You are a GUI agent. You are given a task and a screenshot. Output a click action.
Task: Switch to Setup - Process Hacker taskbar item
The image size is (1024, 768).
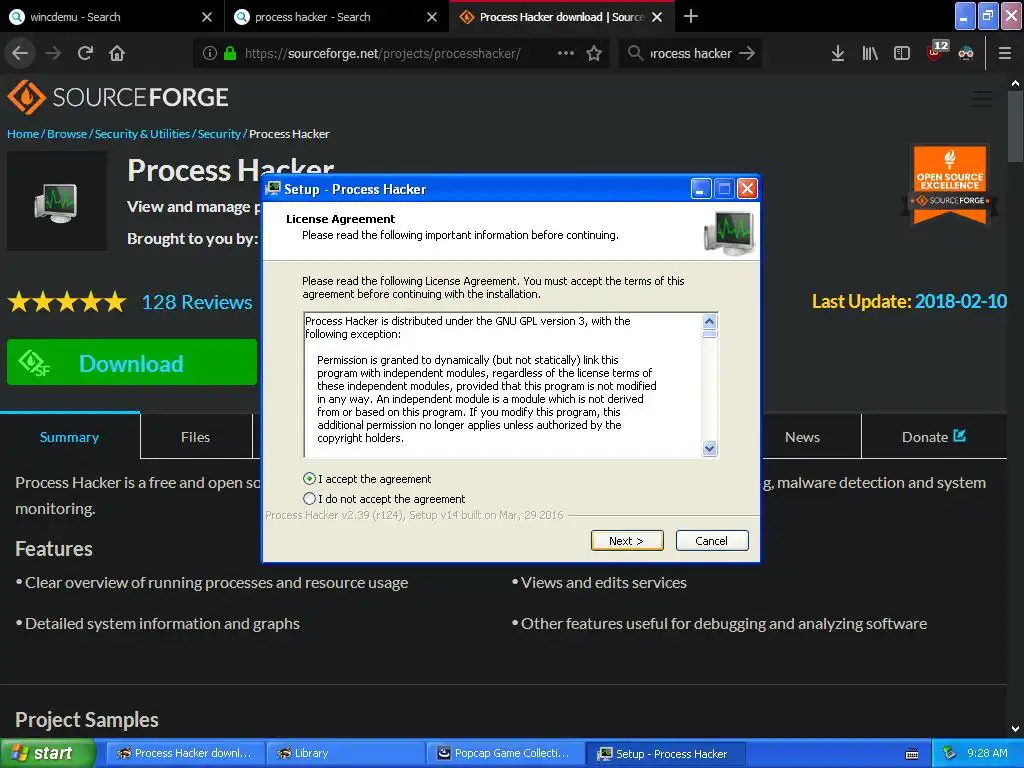point(665,754)
